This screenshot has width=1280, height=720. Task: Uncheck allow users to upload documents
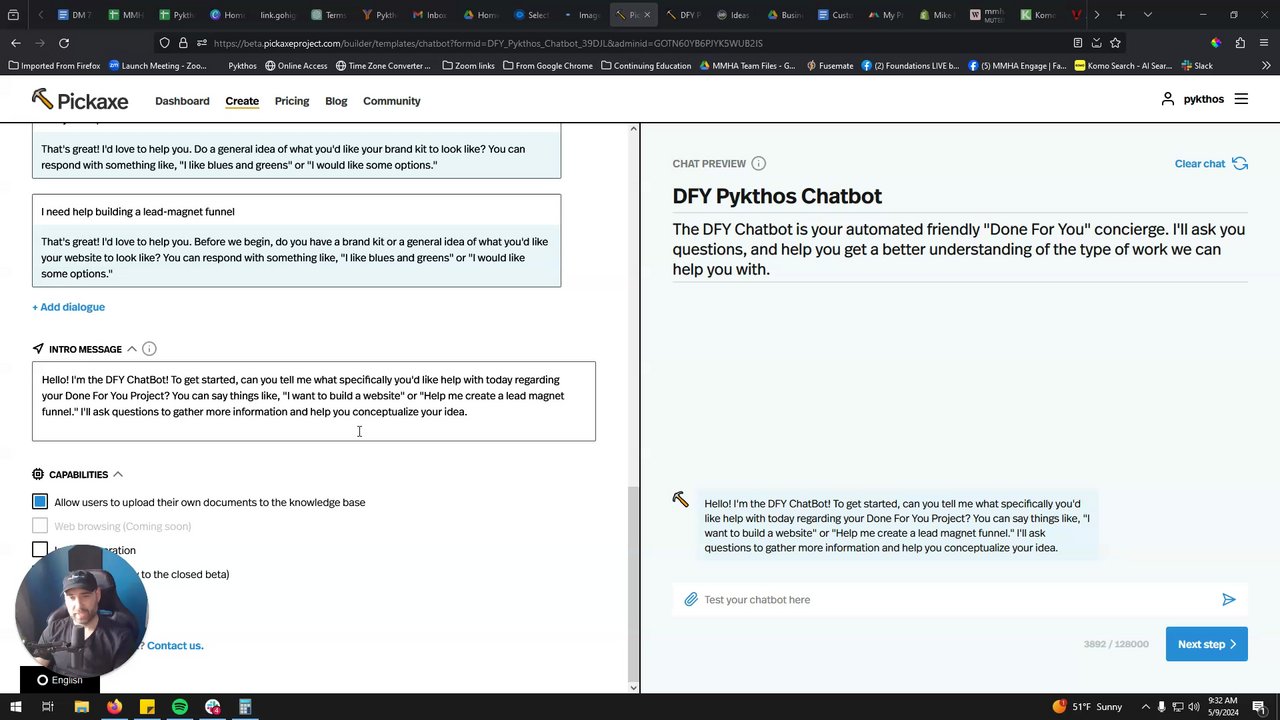(x=40, y=502)
